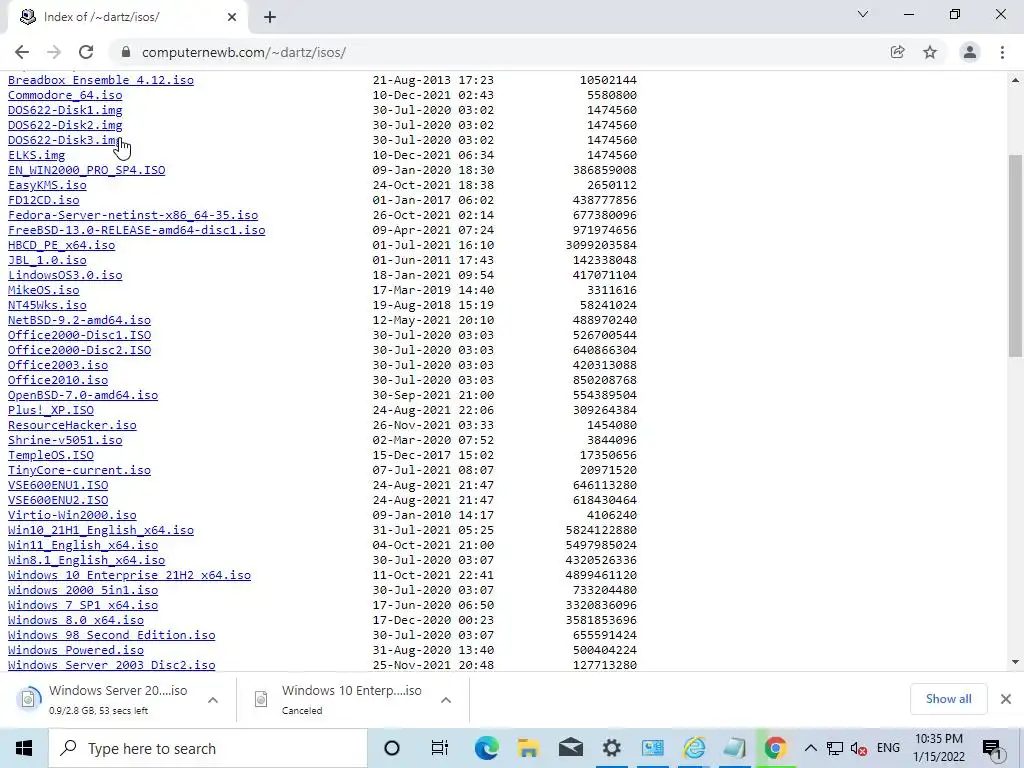The height and width of the screenshot is (768, 1024).
Task: Open File Explorer from taskbar
Action: coord(528,748)
